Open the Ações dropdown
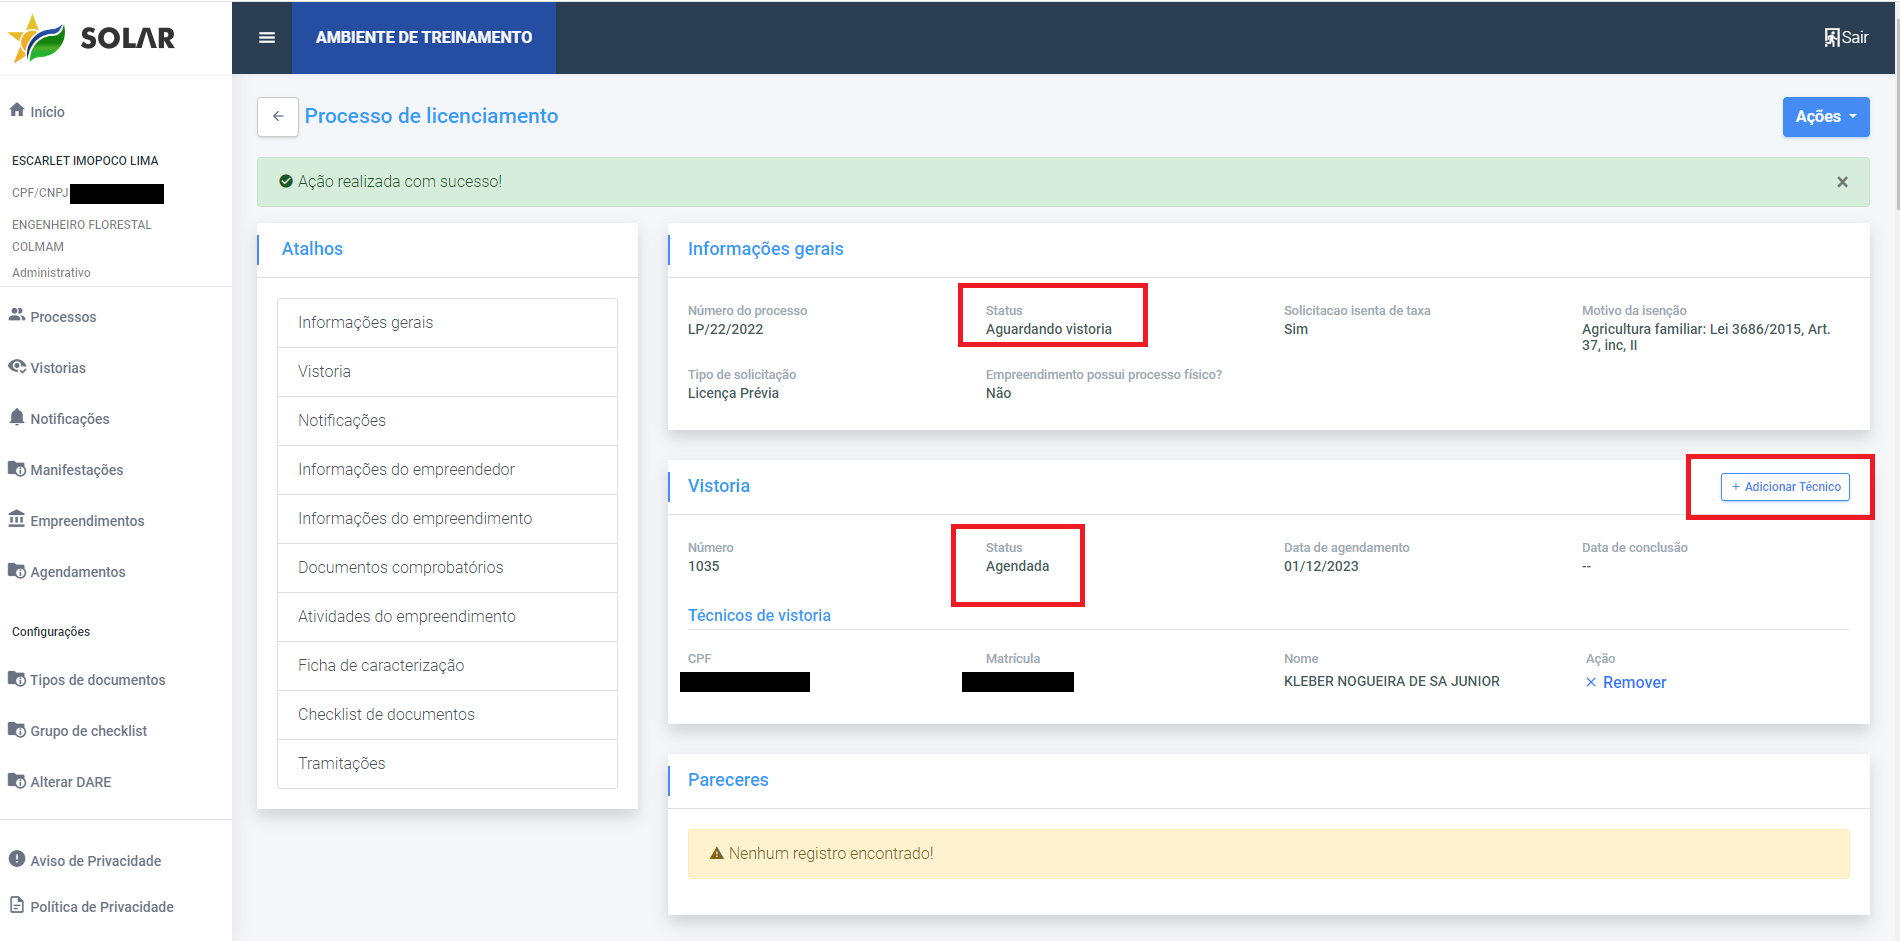1900x941 pixels. coord(1826,116)
